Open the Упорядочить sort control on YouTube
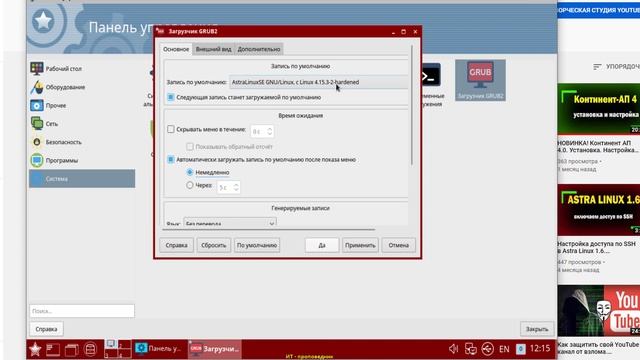 click(x=616, y=66)
